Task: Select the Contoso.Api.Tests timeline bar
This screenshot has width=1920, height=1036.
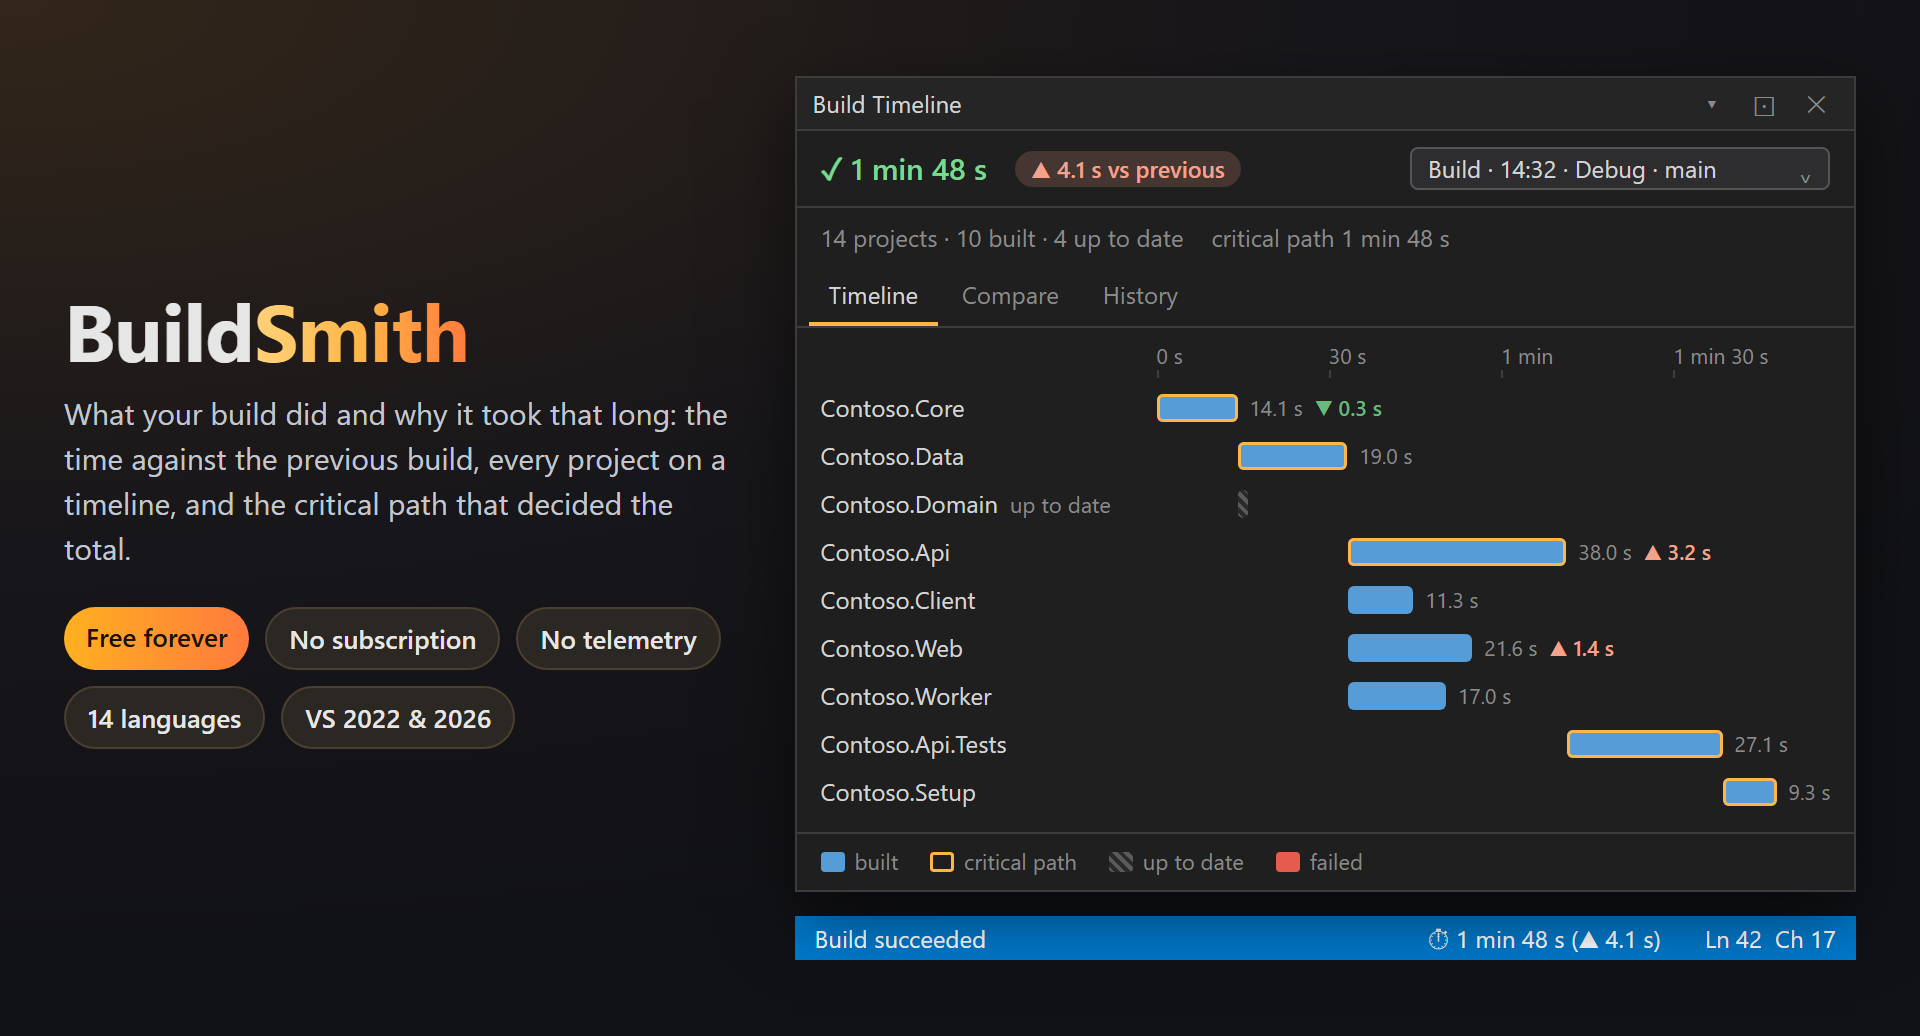Action: coord(1644,744)
